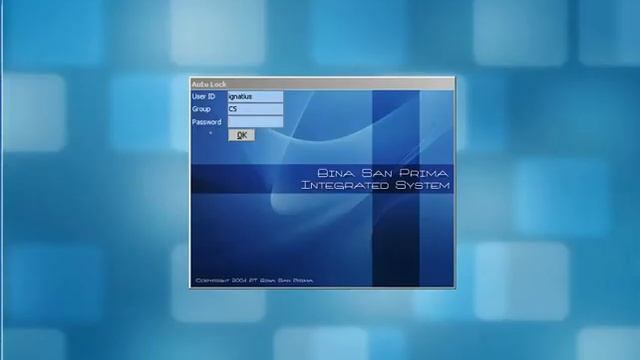
Task: Click the Group label text
Action: tap(201, 109)
